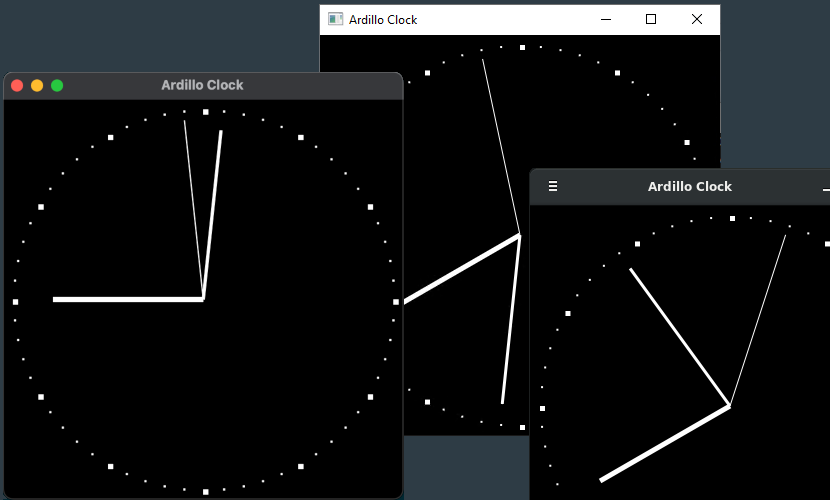
Task: Click the Windows window title Ardillo Clock
Action: click(383, 20)
